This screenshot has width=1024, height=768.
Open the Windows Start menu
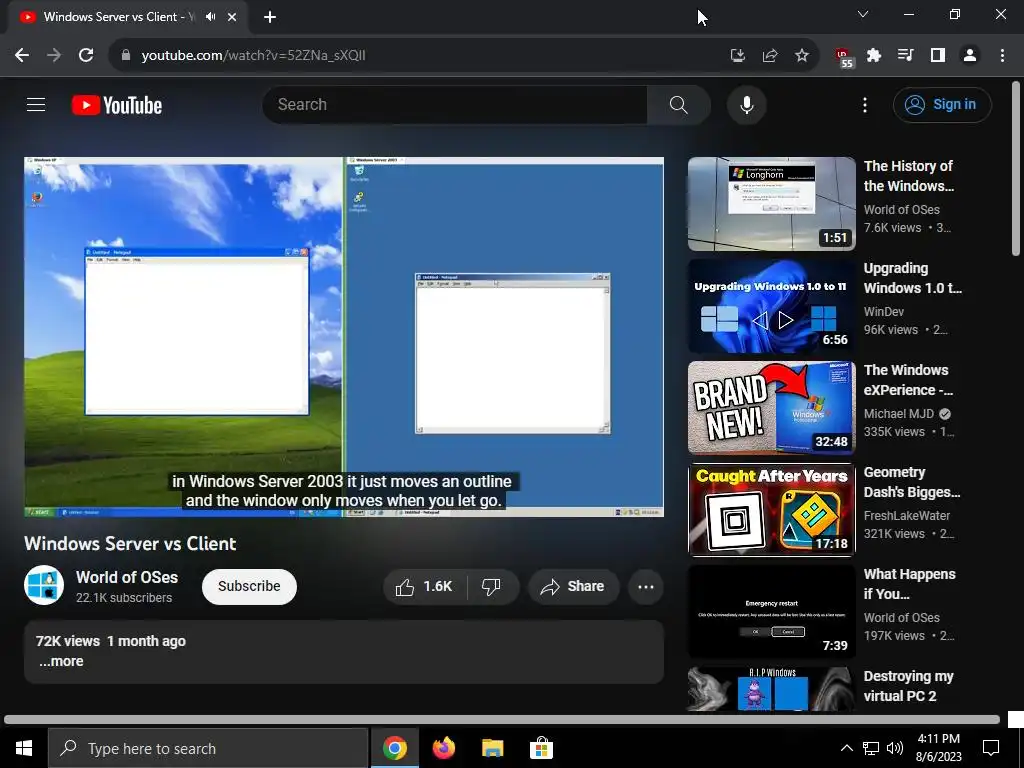24,748
